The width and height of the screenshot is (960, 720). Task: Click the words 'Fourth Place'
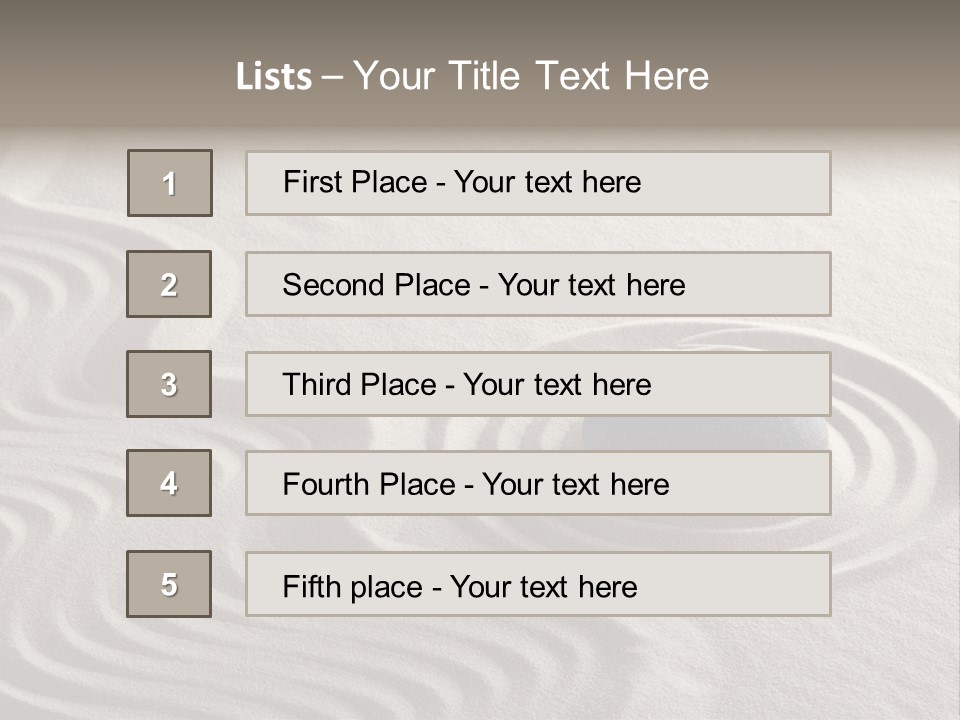369,485
